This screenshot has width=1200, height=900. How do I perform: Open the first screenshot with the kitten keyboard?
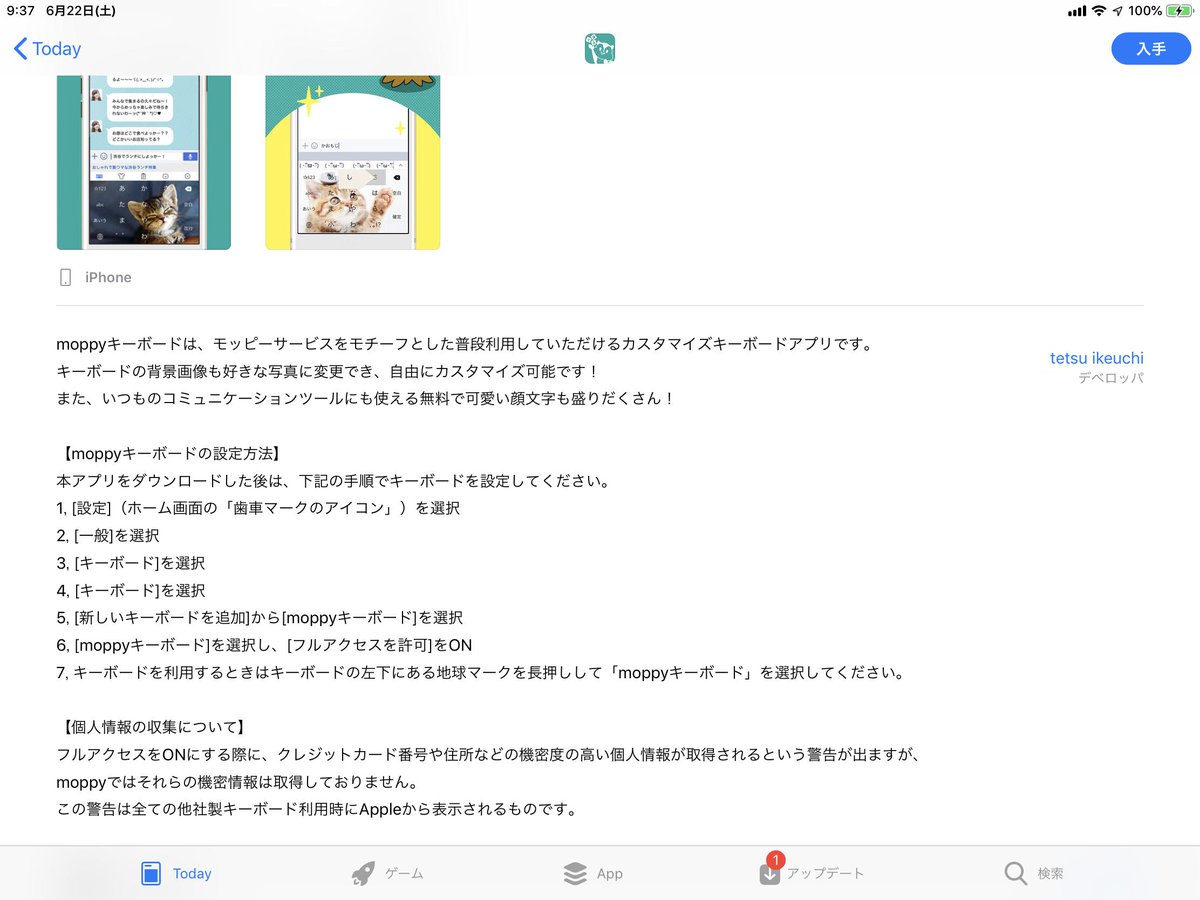point(144,162)
